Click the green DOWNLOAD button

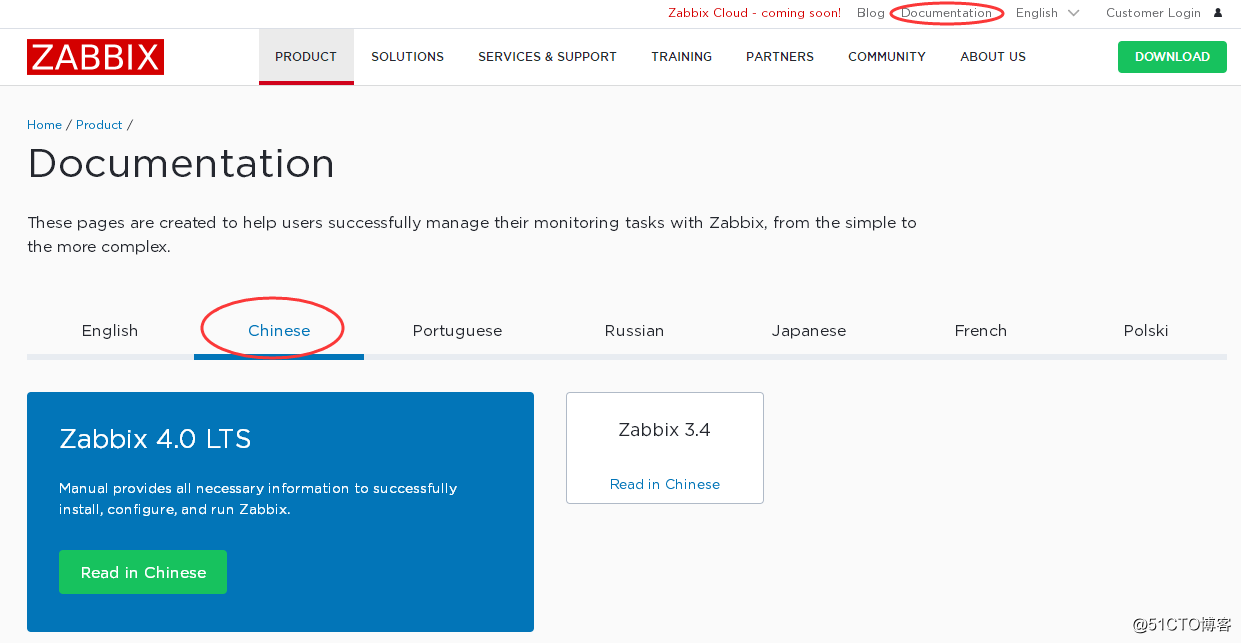point(1172,56)
